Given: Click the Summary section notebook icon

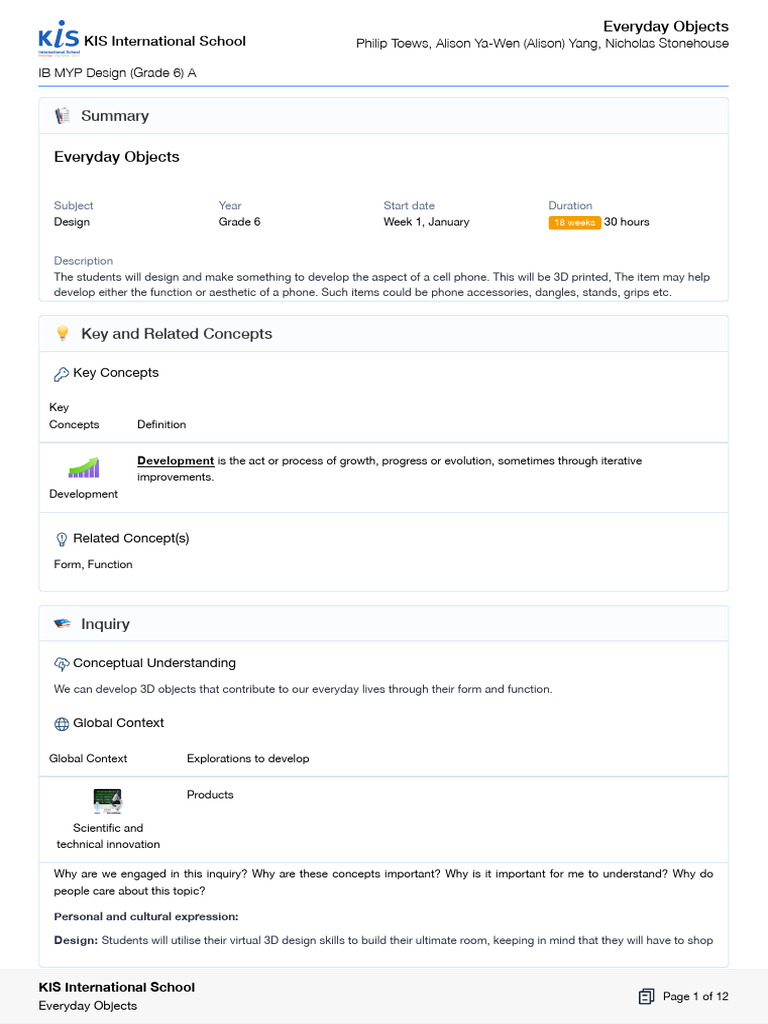Looking at the screenshot, I should click(x=62, y=116).
